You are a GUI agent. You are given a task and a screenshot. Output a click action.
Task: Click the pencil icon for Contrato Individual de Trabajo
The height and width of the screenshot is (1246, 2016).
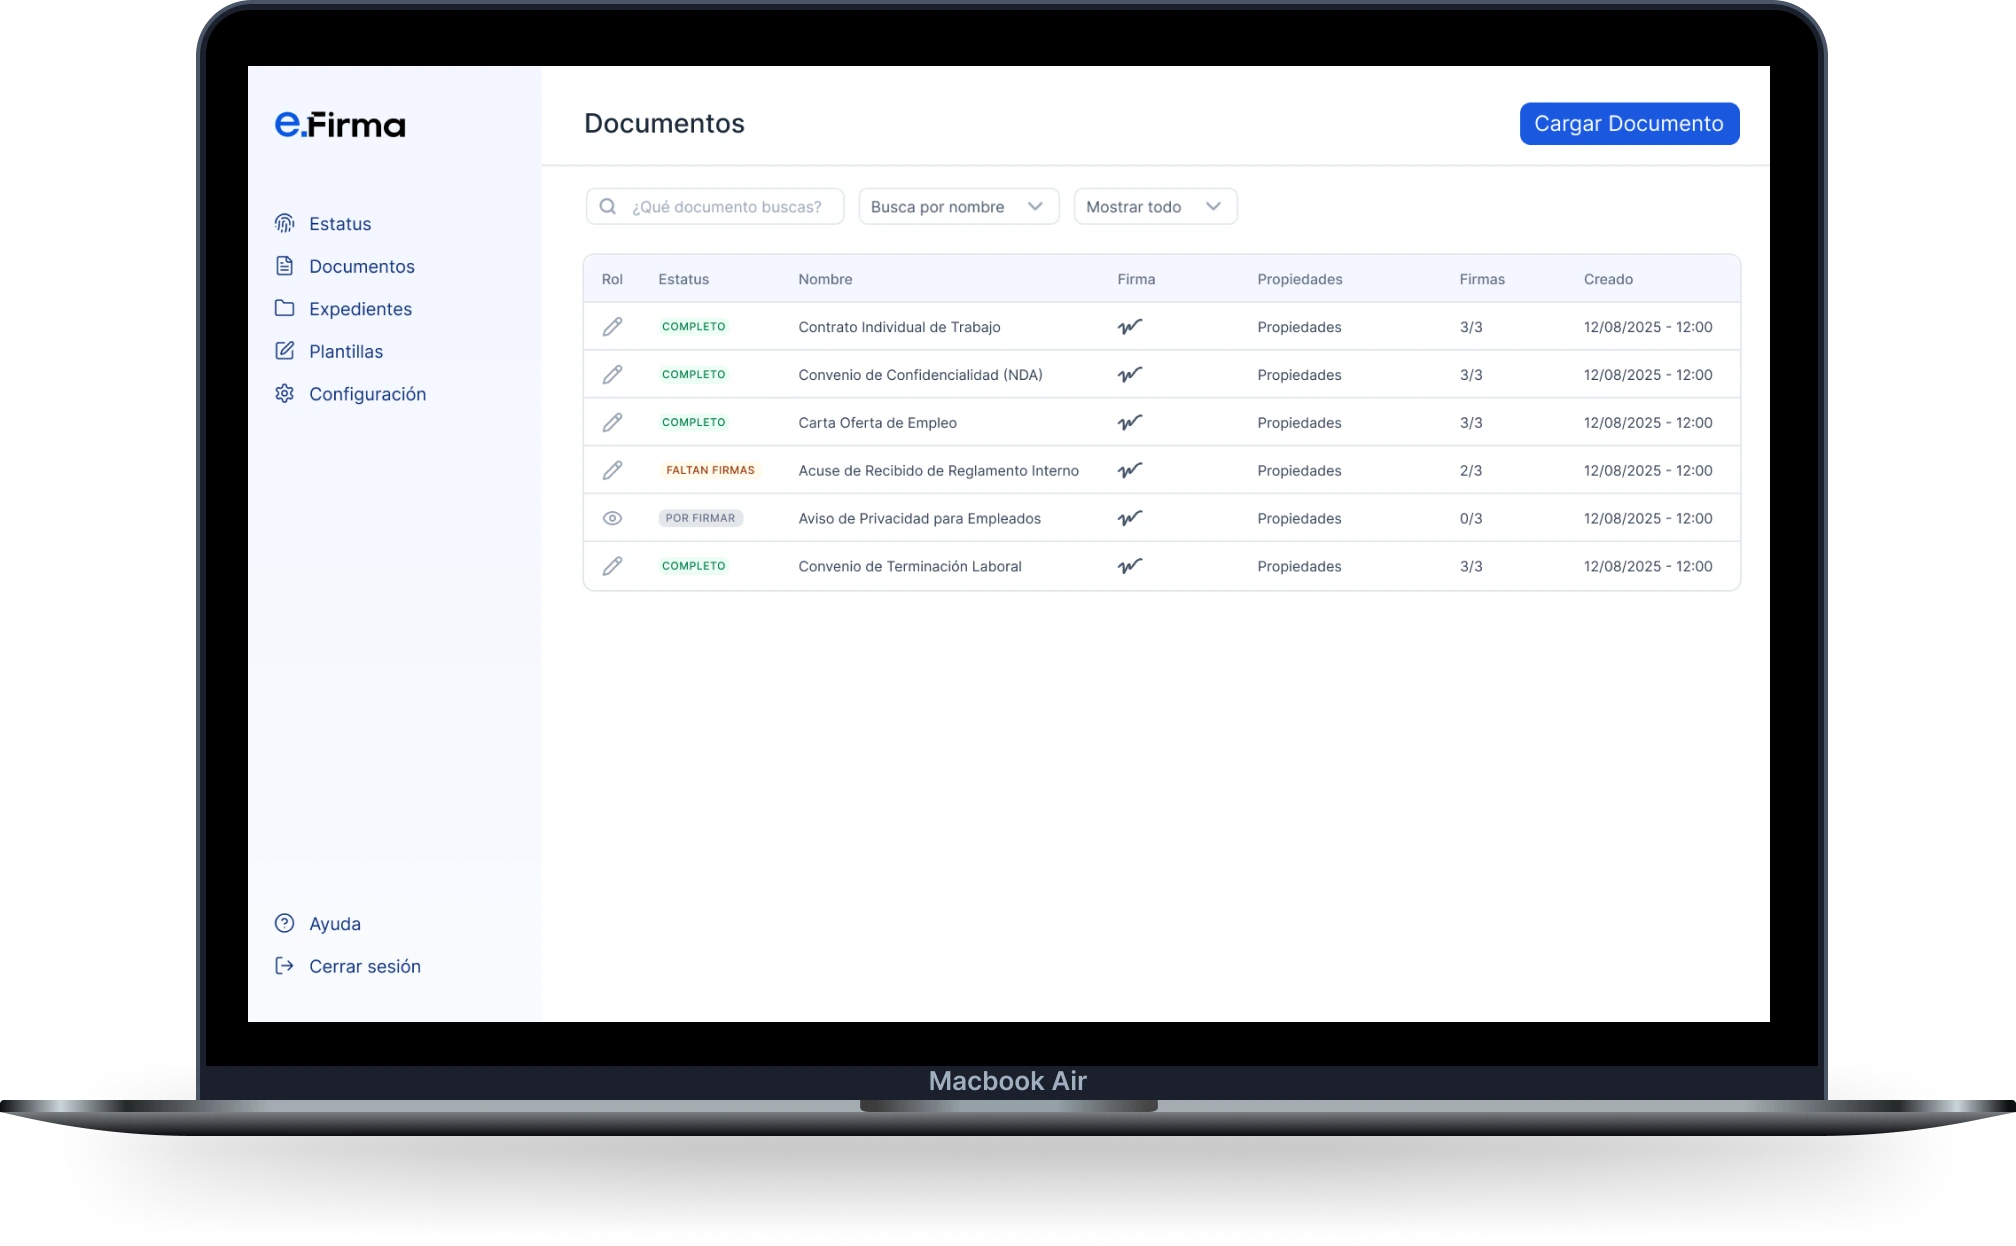coord(612,327)
